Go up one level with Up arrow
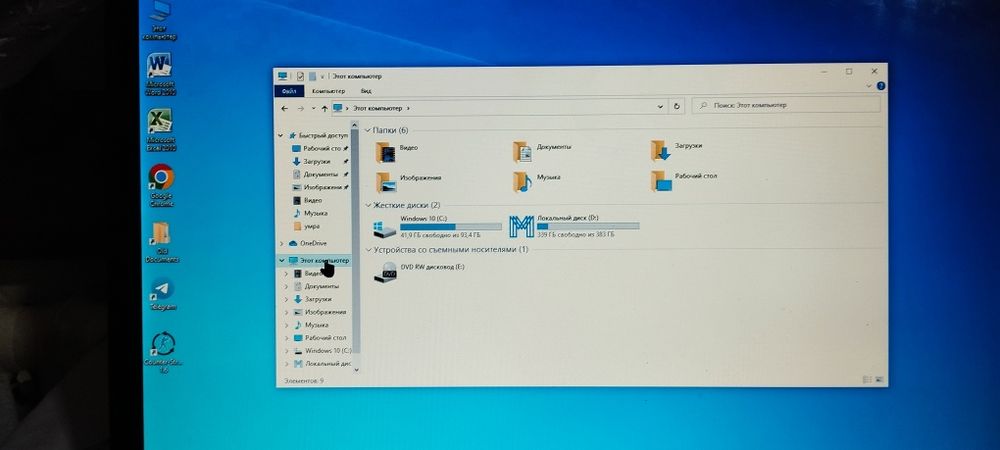The image size is (1000, 450). click(325, 108)
